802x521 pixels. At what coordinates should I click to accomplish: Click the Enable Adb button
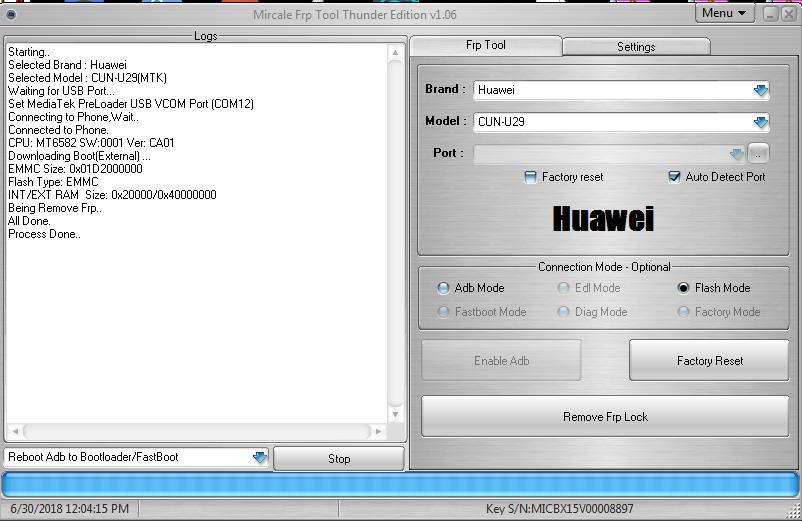(x=501, y=360)
